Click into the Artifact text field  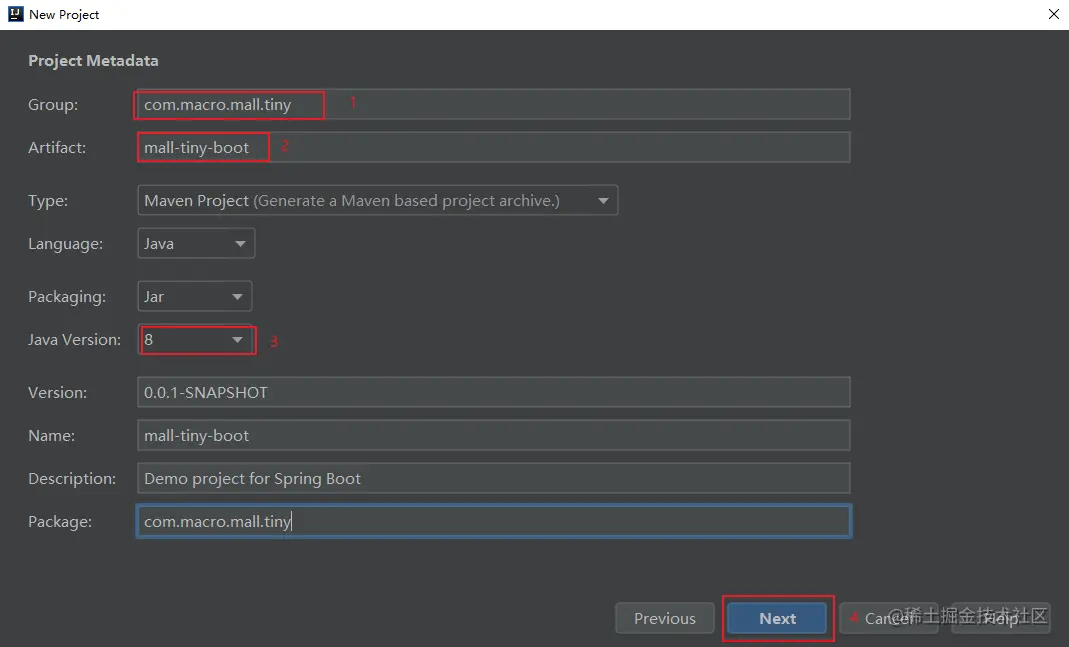[x=494, y=147]
